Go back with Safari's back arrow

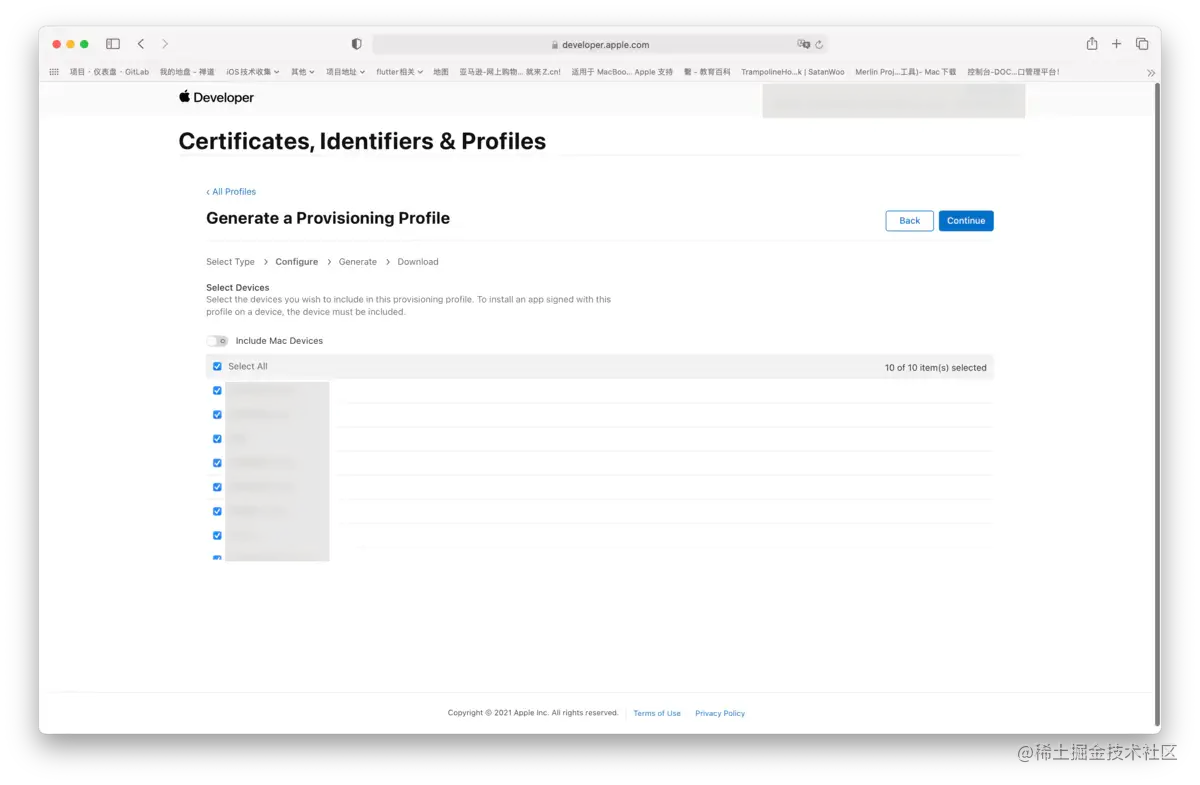pyautogui.click(x=141, y=44)
